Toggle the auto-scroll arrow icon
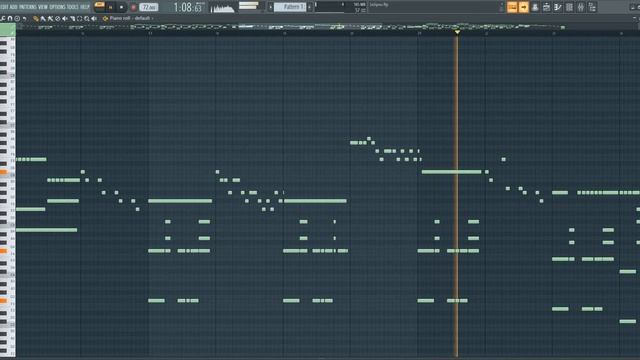This screenshot has width=640, height=360. click(x=523, y=7)
